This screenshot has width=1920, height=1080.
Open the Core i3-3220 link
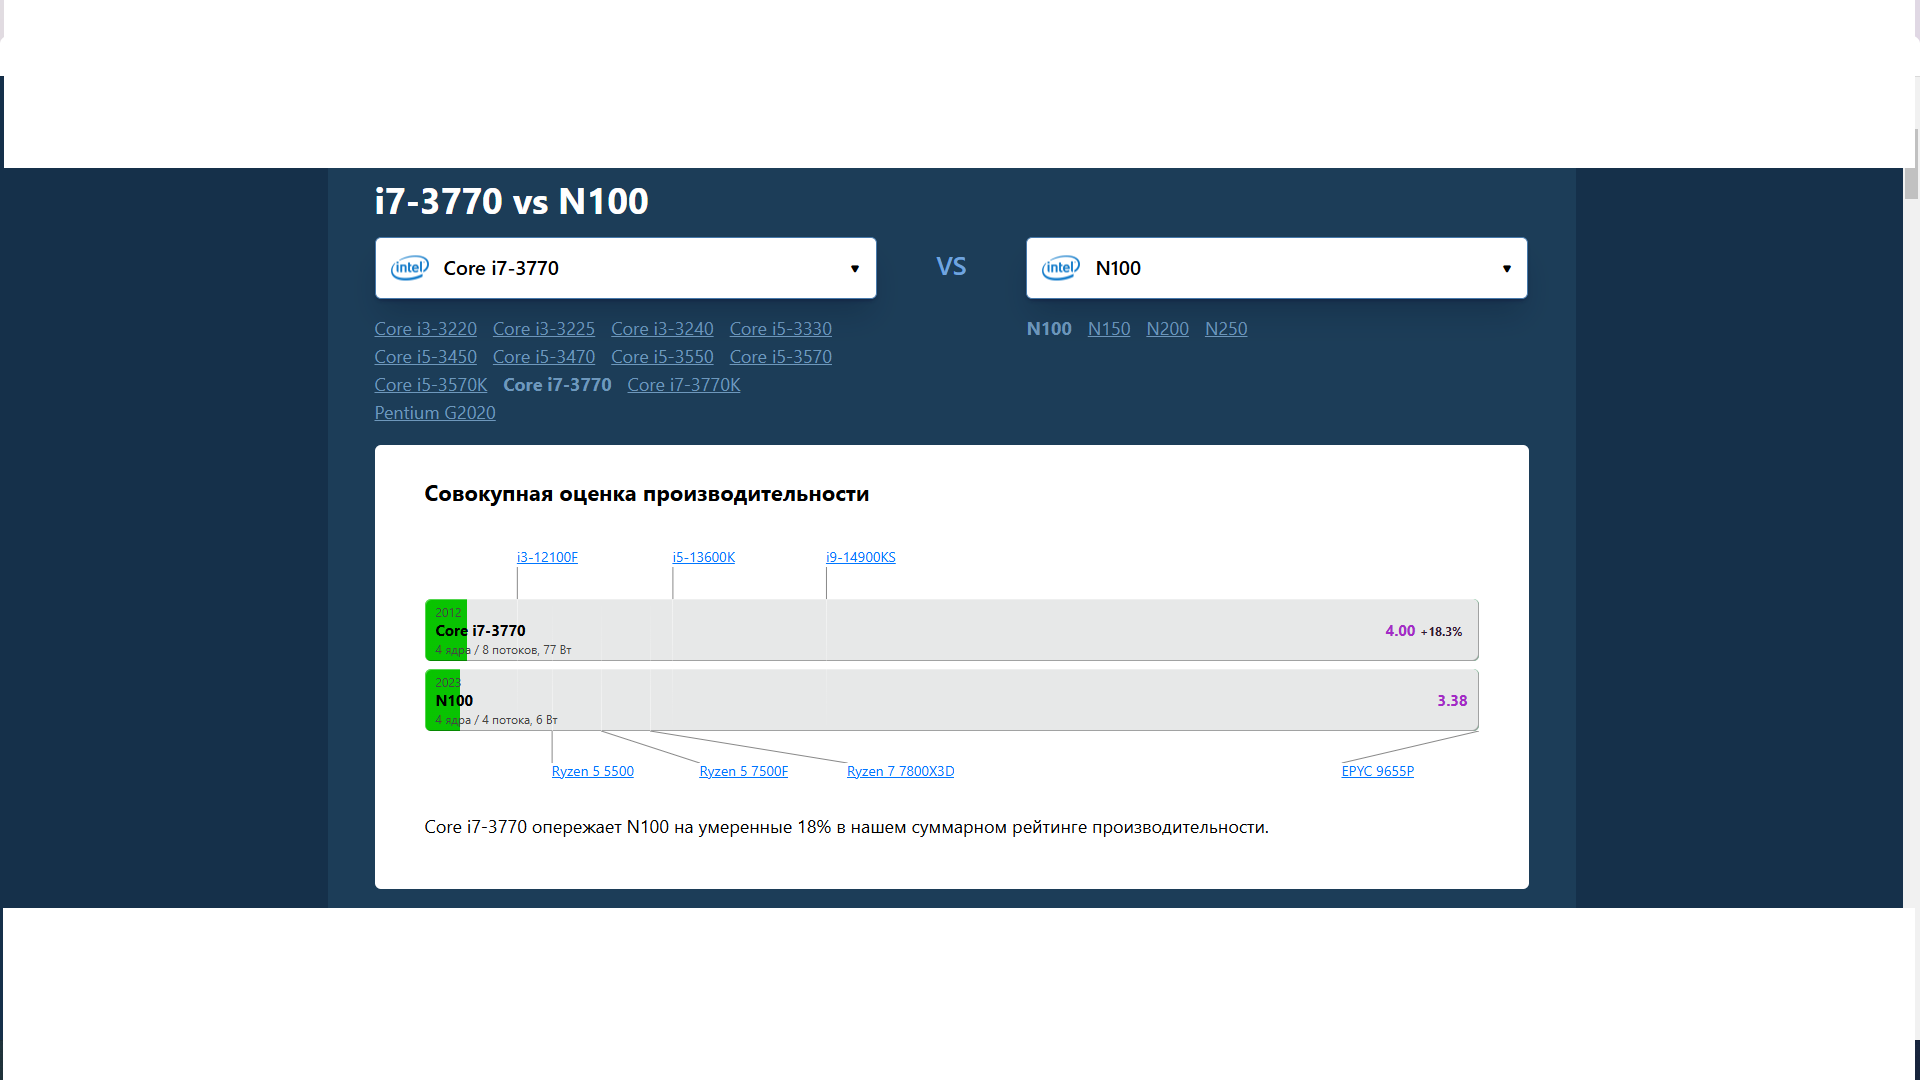click(425, 329)
